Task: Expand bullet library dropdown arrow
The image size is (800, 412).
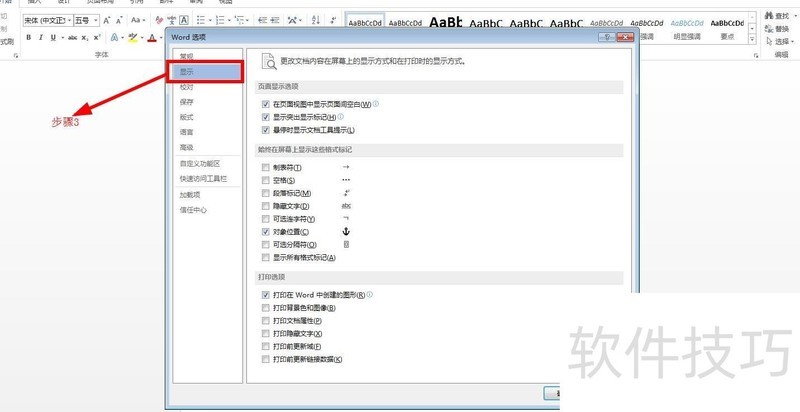Action: point(210,20)
